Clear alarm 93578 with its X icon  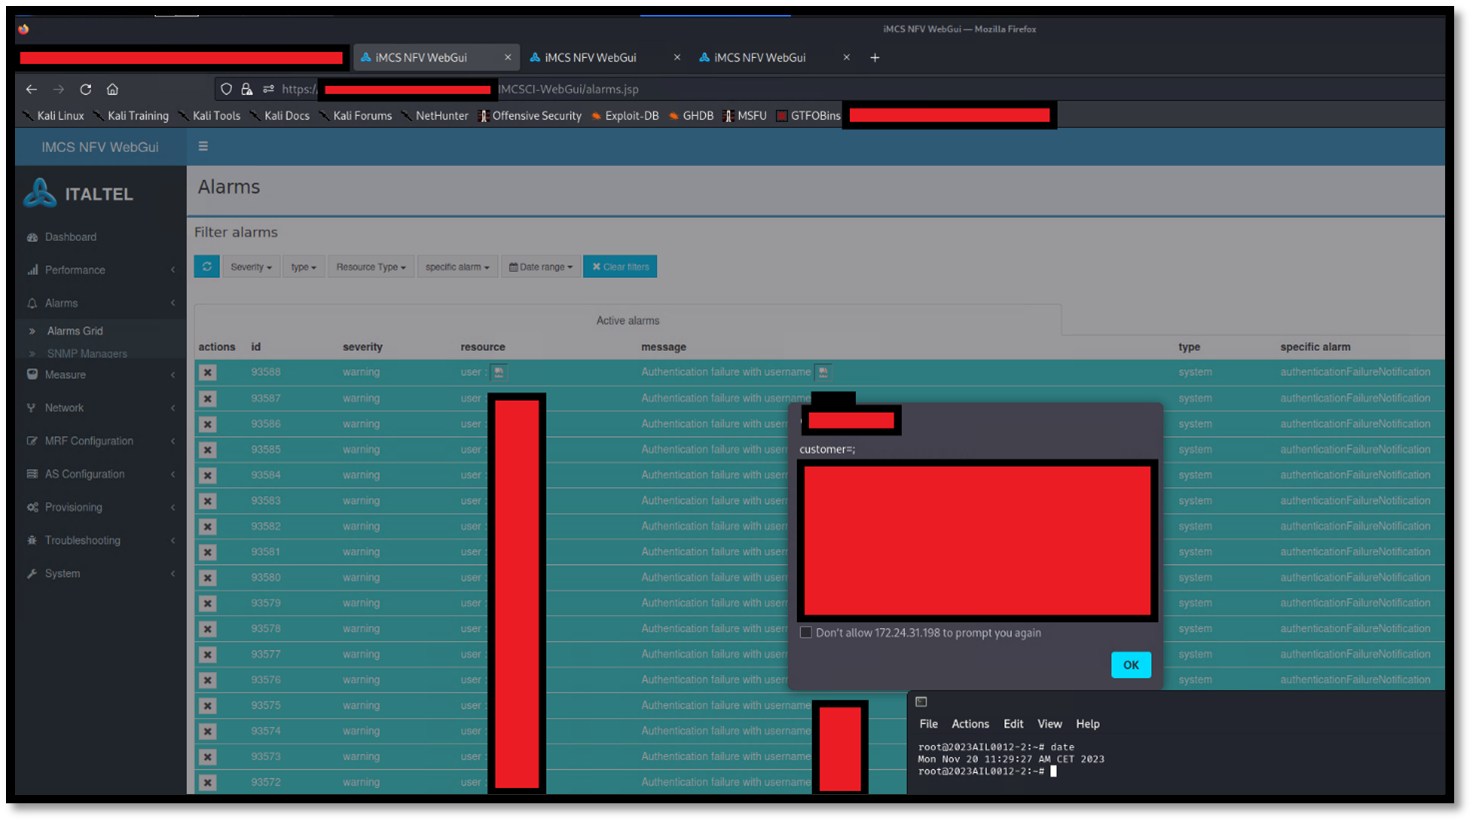[207, 629]
